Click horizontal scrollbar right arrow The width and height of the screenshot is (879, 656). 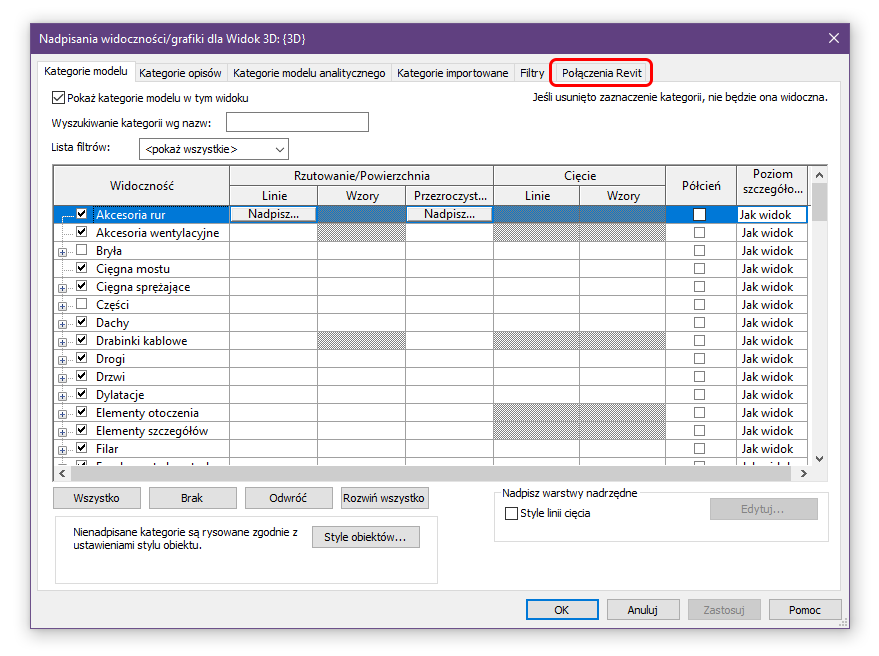(x=803, y=474)
